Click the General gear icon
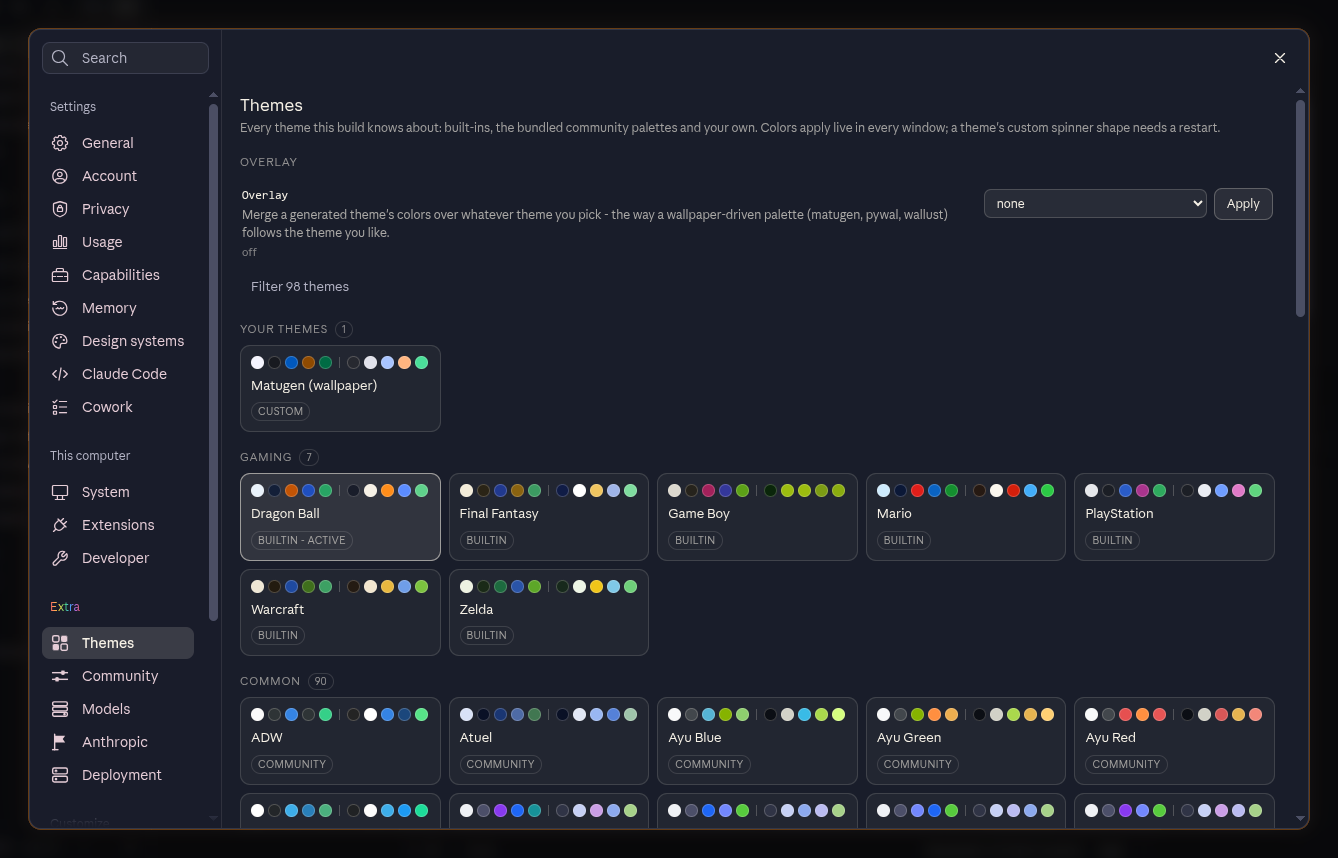This screenshot has height=858, width=1338. 60,143
